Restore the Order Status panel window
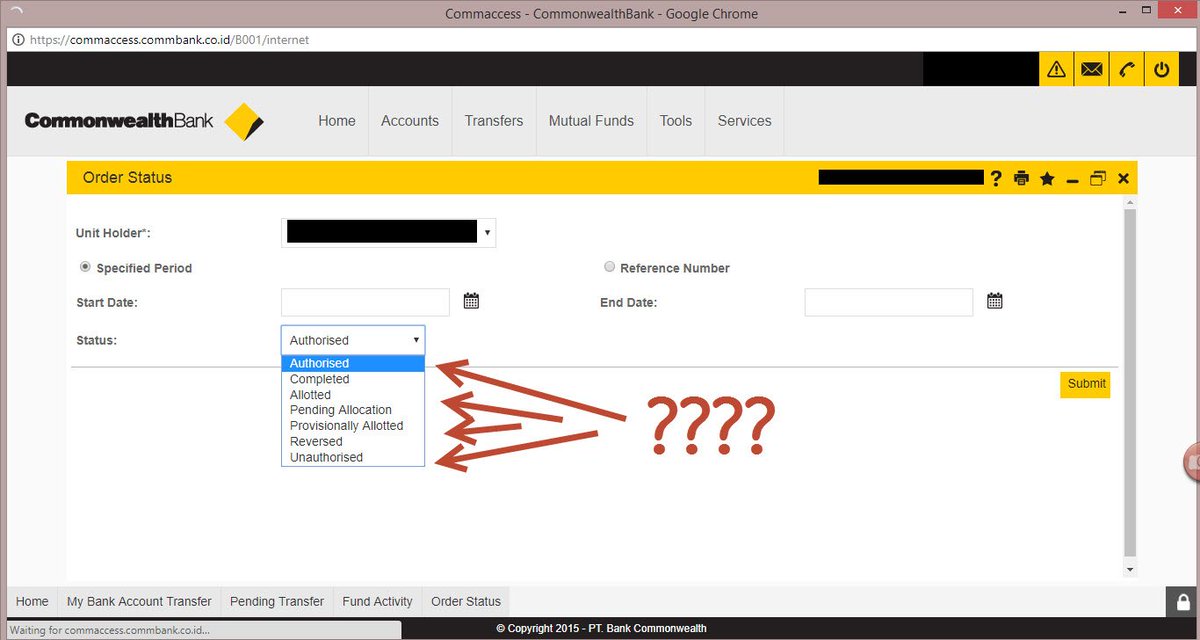 (x=1098, y=178)
